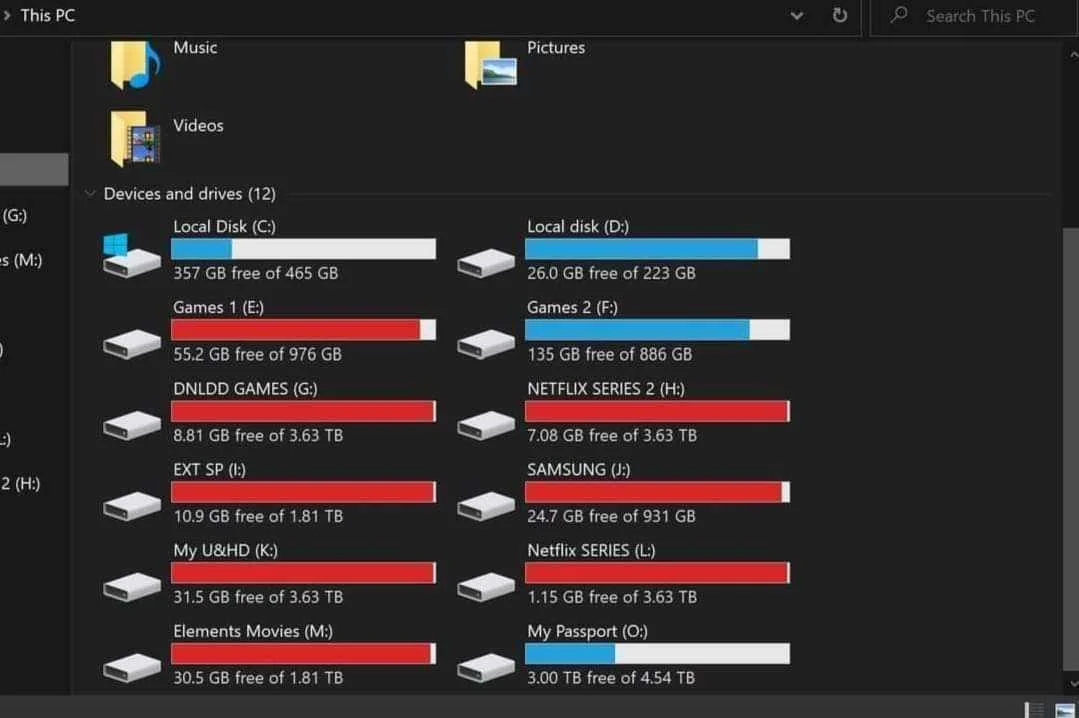This screenshot has height=718, width=1079.
Task: Select Local disk (D:) drive icon
Action: [x=486, y=263]
